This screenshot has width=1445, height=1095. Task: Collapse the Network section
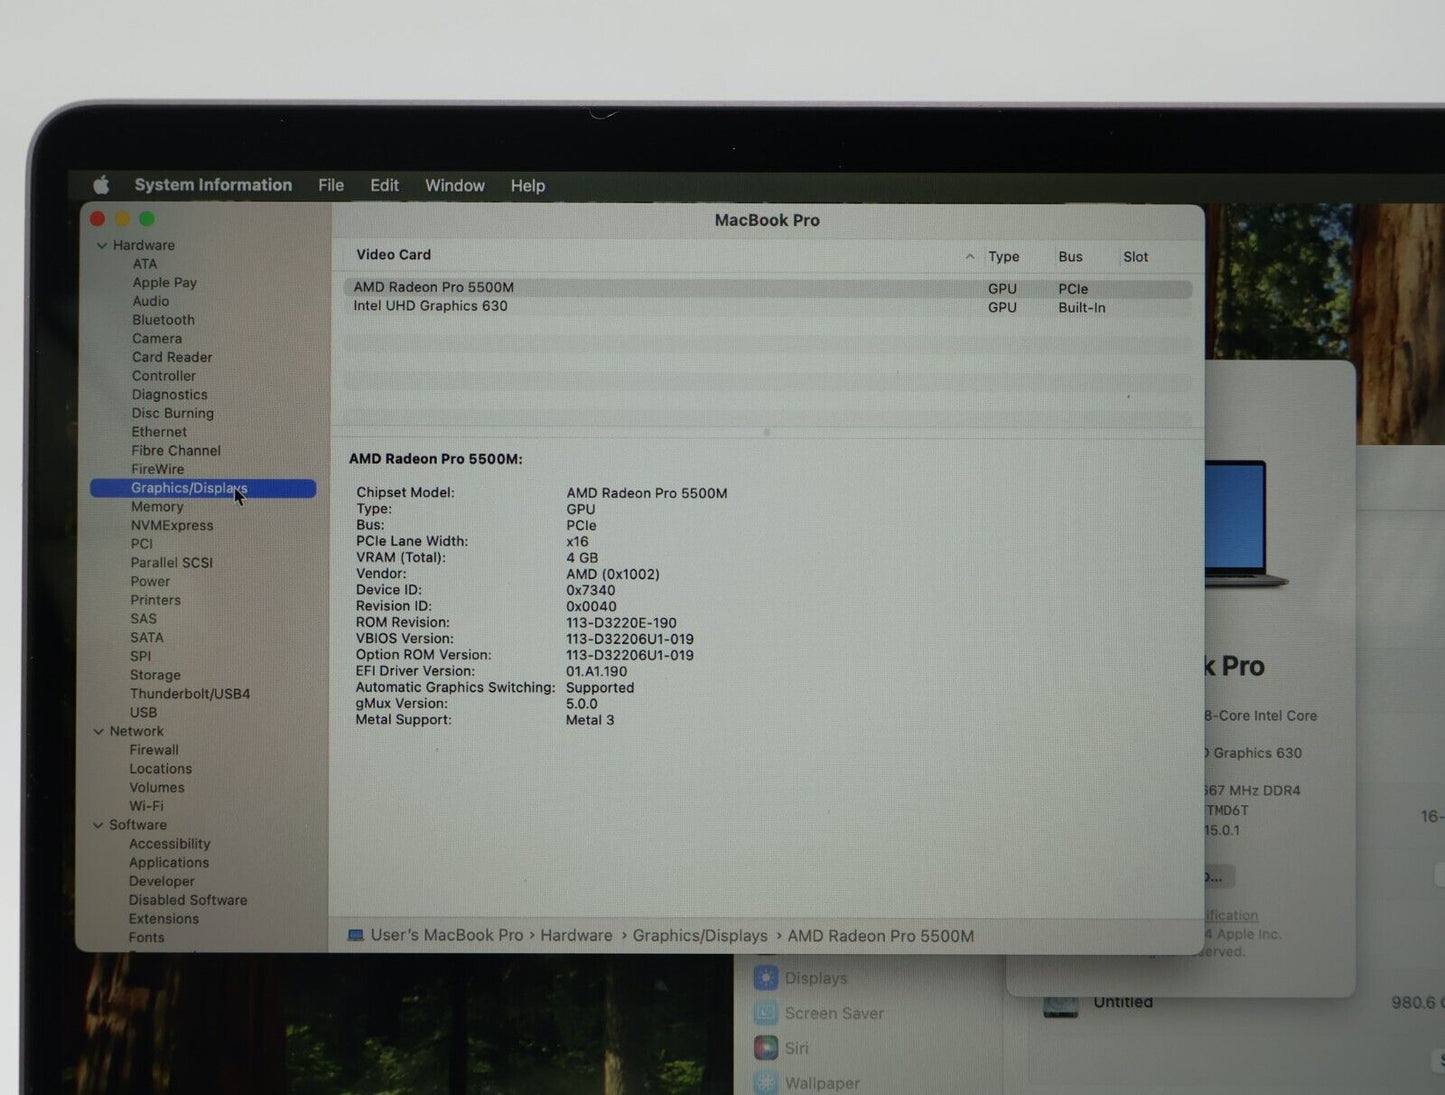tap(98, 732)
